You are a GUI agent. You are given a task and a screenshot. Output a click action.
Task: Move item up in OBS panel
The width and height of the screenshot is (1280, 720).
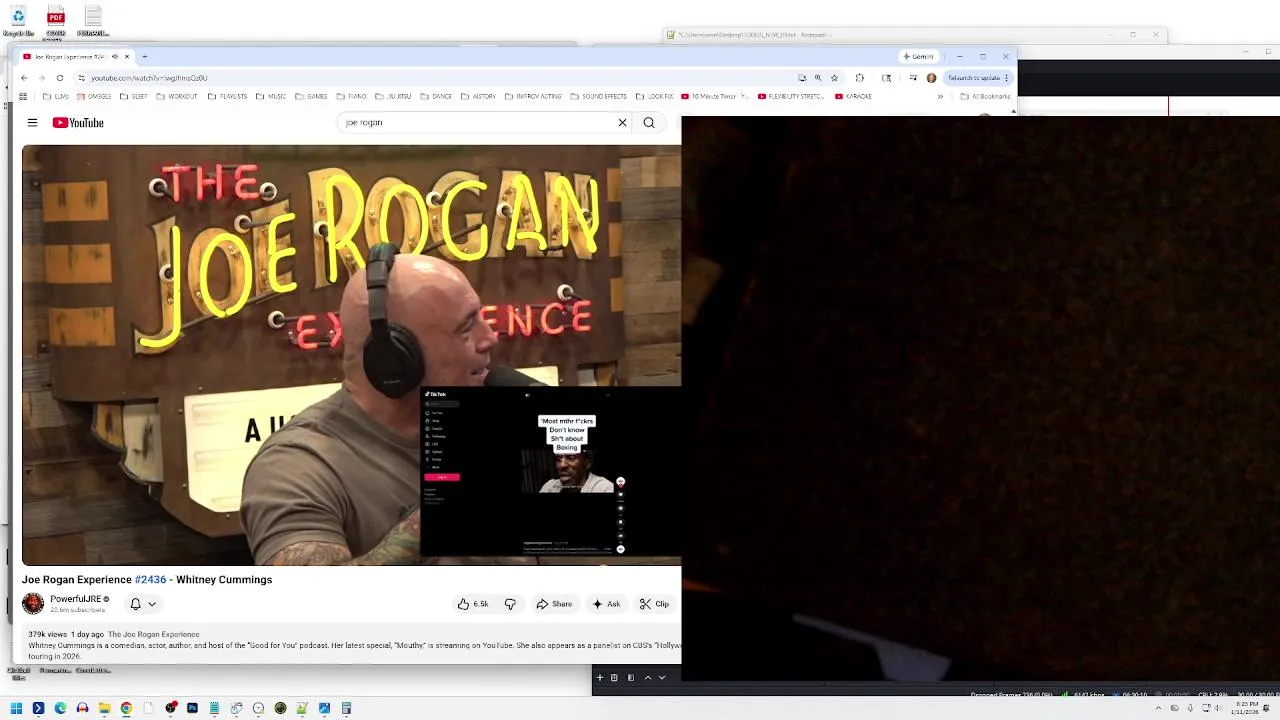point(647,678)
